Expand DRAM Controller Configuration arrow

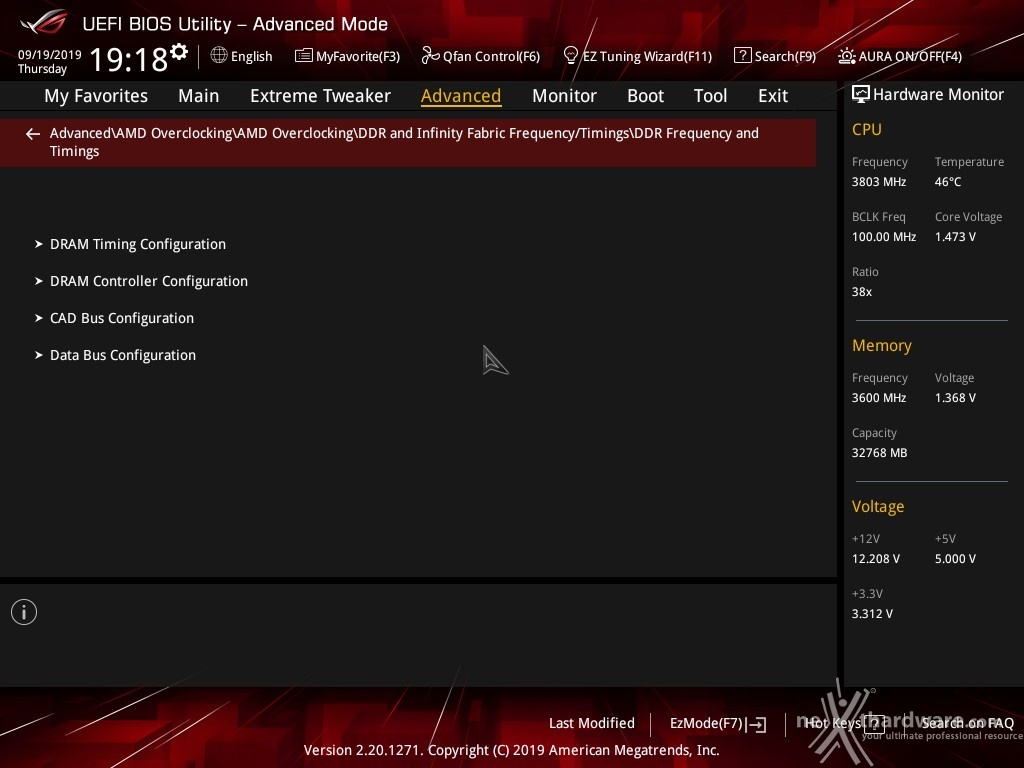pos(39,281)
